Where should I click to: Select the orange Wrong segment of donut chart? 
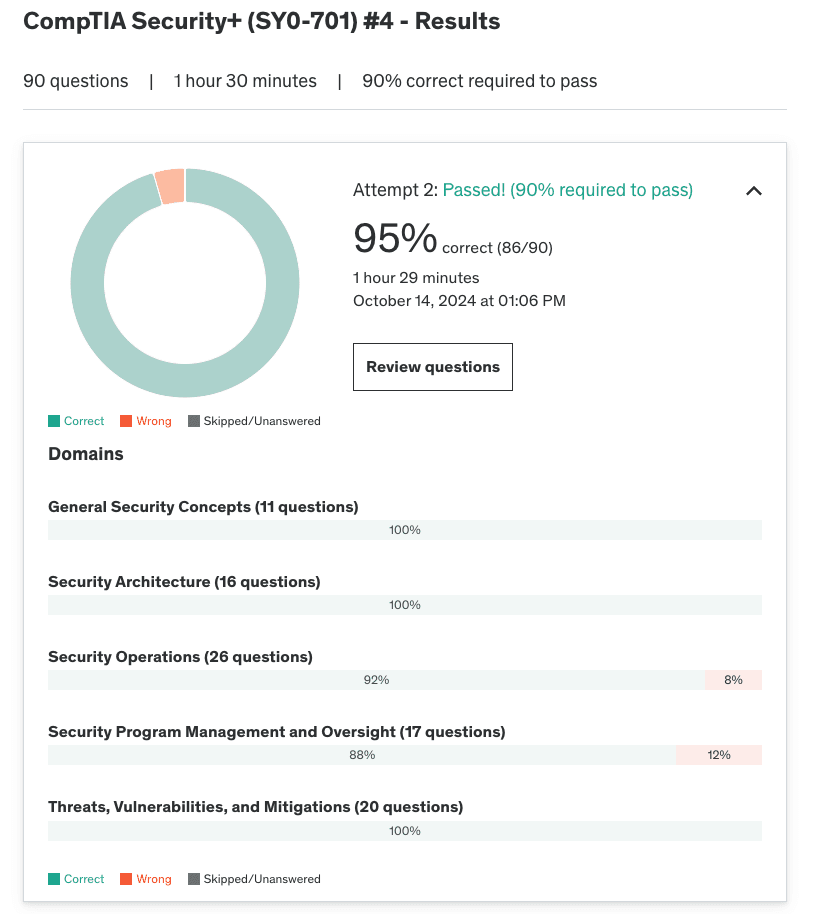[170, 186]
